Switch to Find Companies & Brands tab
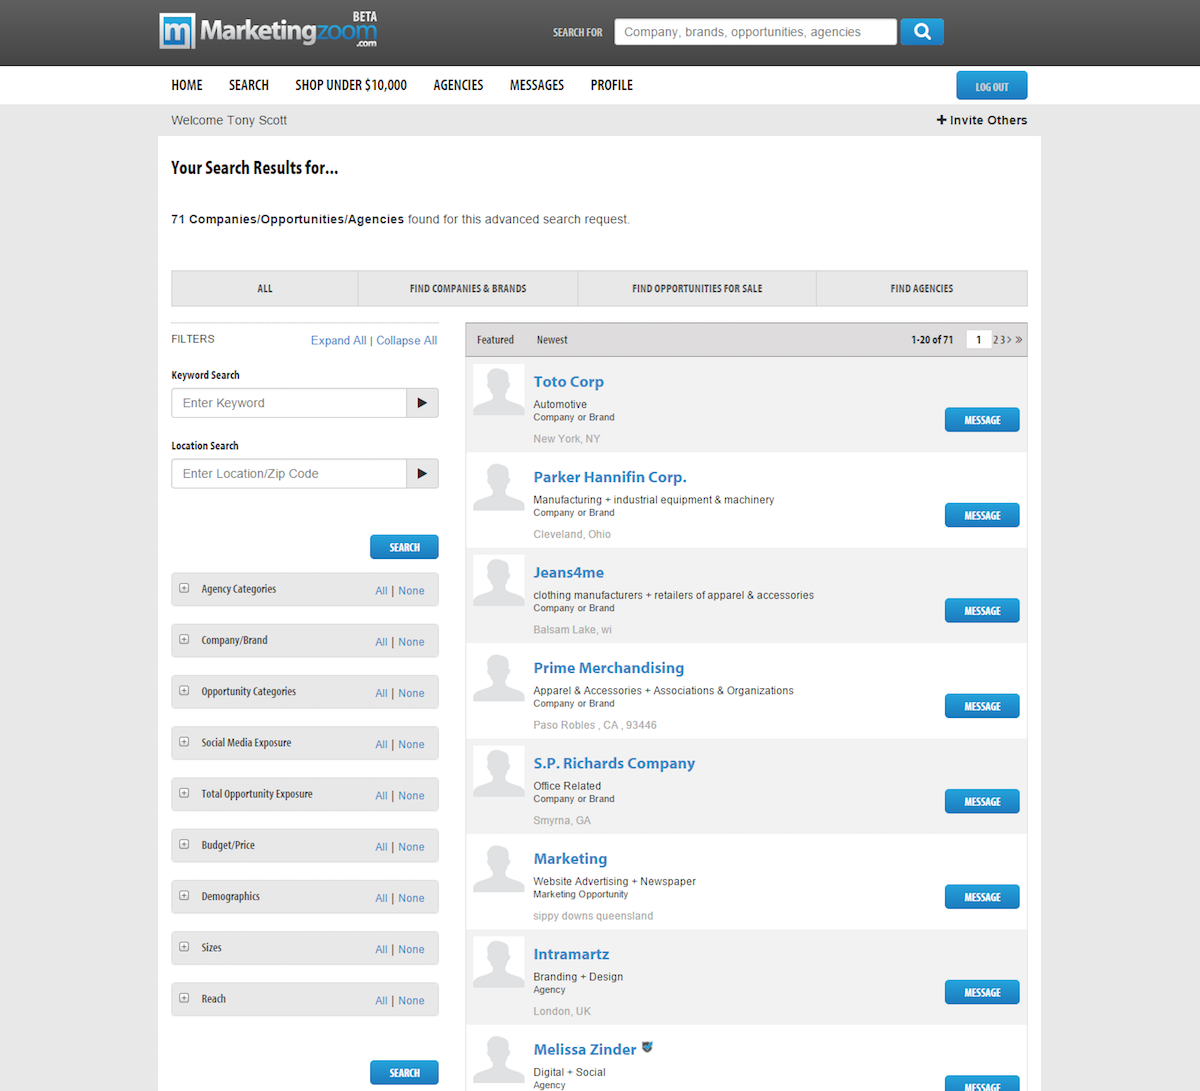 (468, 289)
